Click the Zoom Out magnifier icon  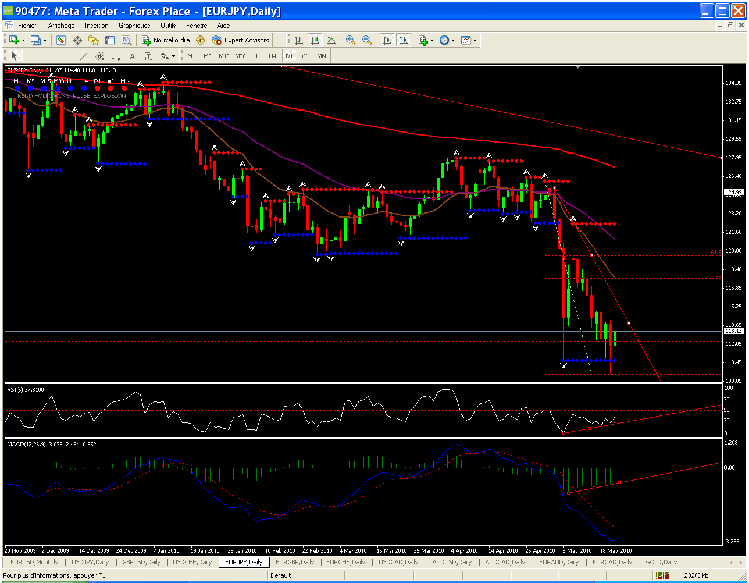coord(367,40)
